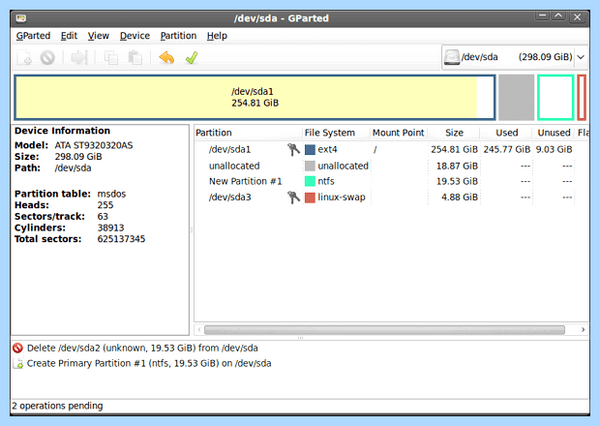Click the keys lock icon for /dev/sda3
600x426 pixels.
[x=293, y=197]
